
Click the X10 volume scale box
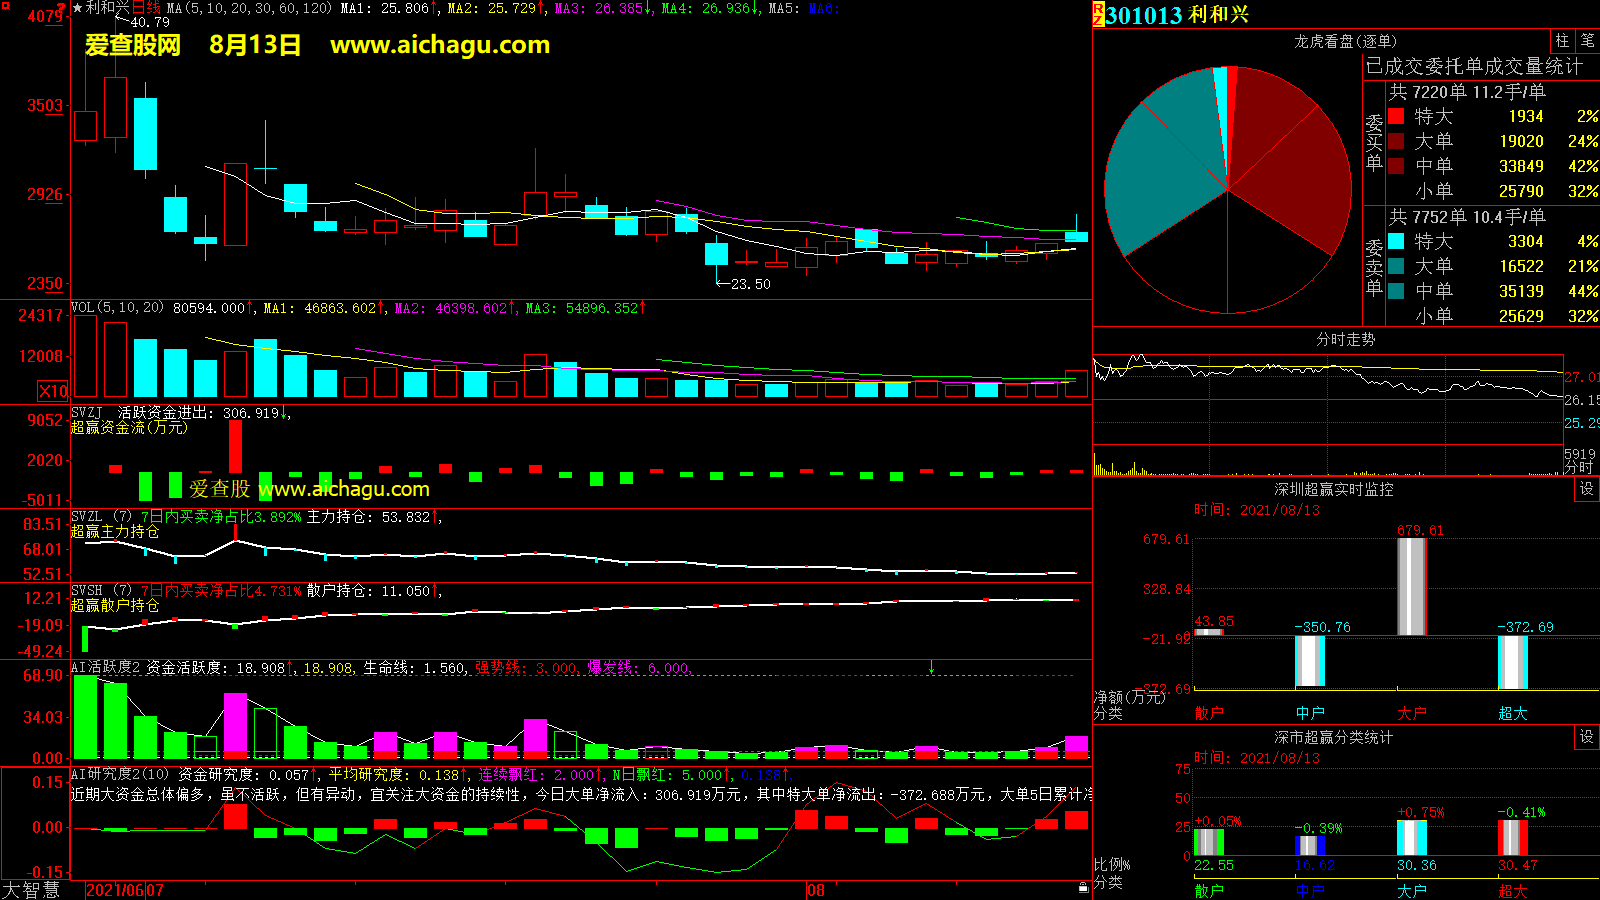tap(53, 391)
